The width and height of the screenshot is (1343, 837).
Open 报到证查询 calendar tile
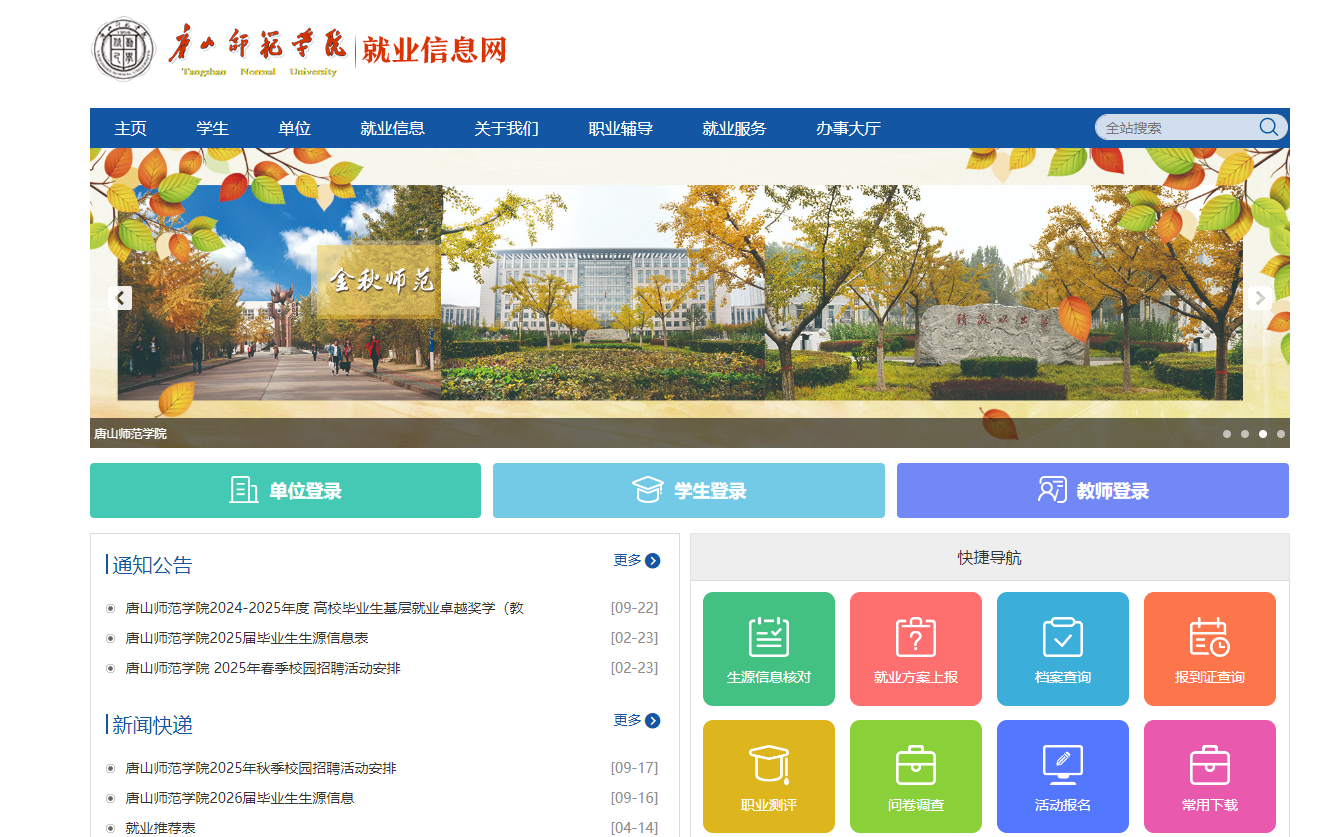1209,648
